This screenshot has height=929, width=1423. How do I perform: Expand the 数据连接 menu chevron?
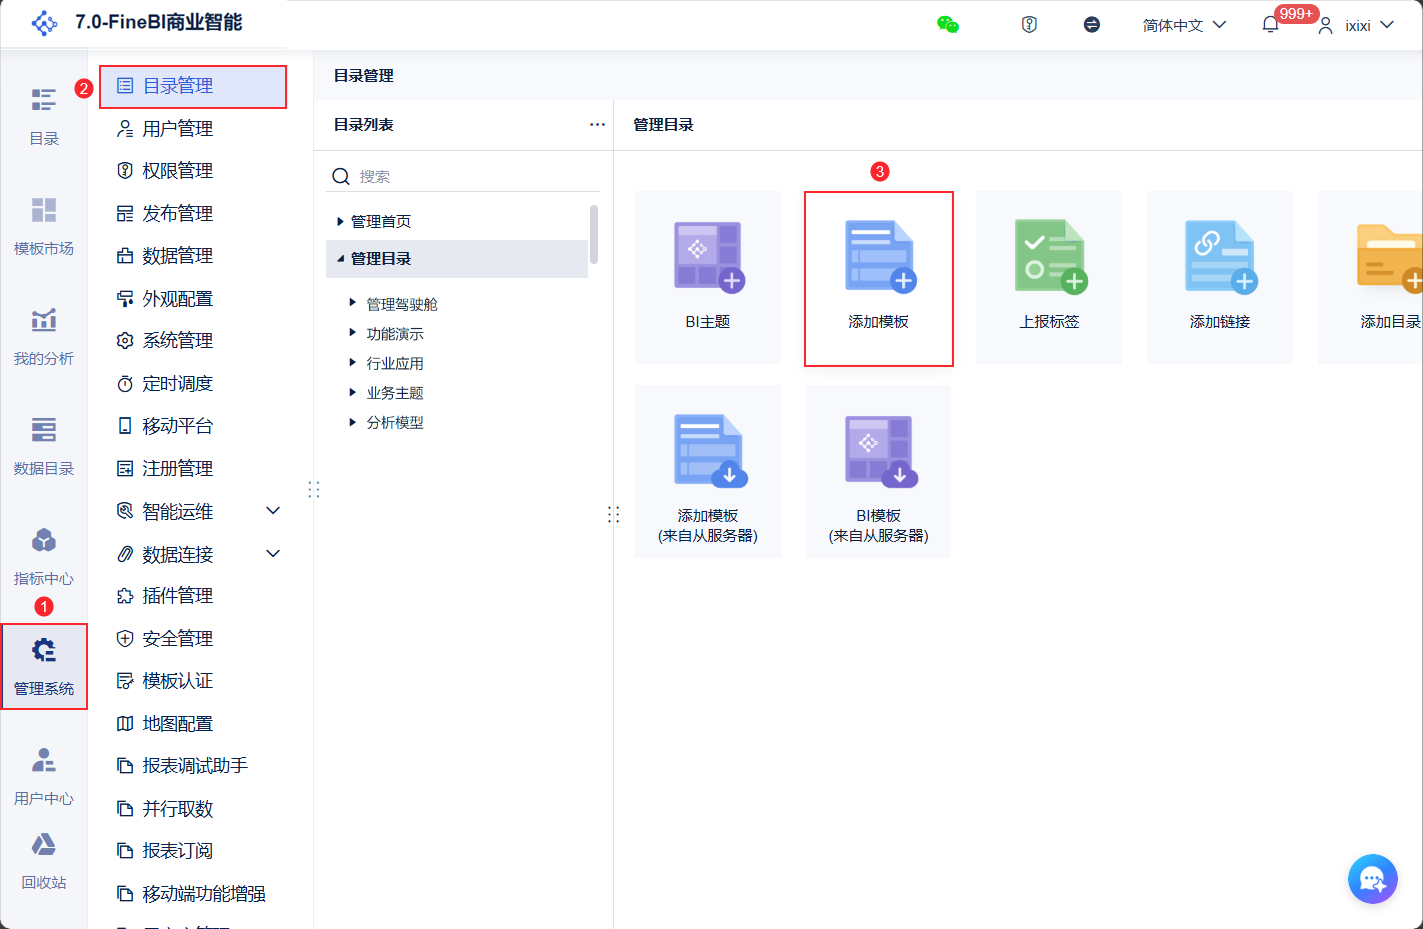273,554
